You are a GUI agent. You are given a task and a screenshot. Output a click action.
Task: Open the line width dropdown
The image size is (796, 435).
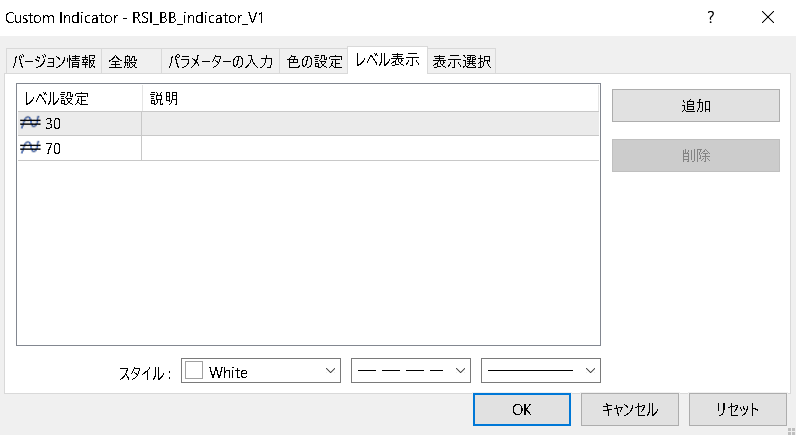(541, 371)
